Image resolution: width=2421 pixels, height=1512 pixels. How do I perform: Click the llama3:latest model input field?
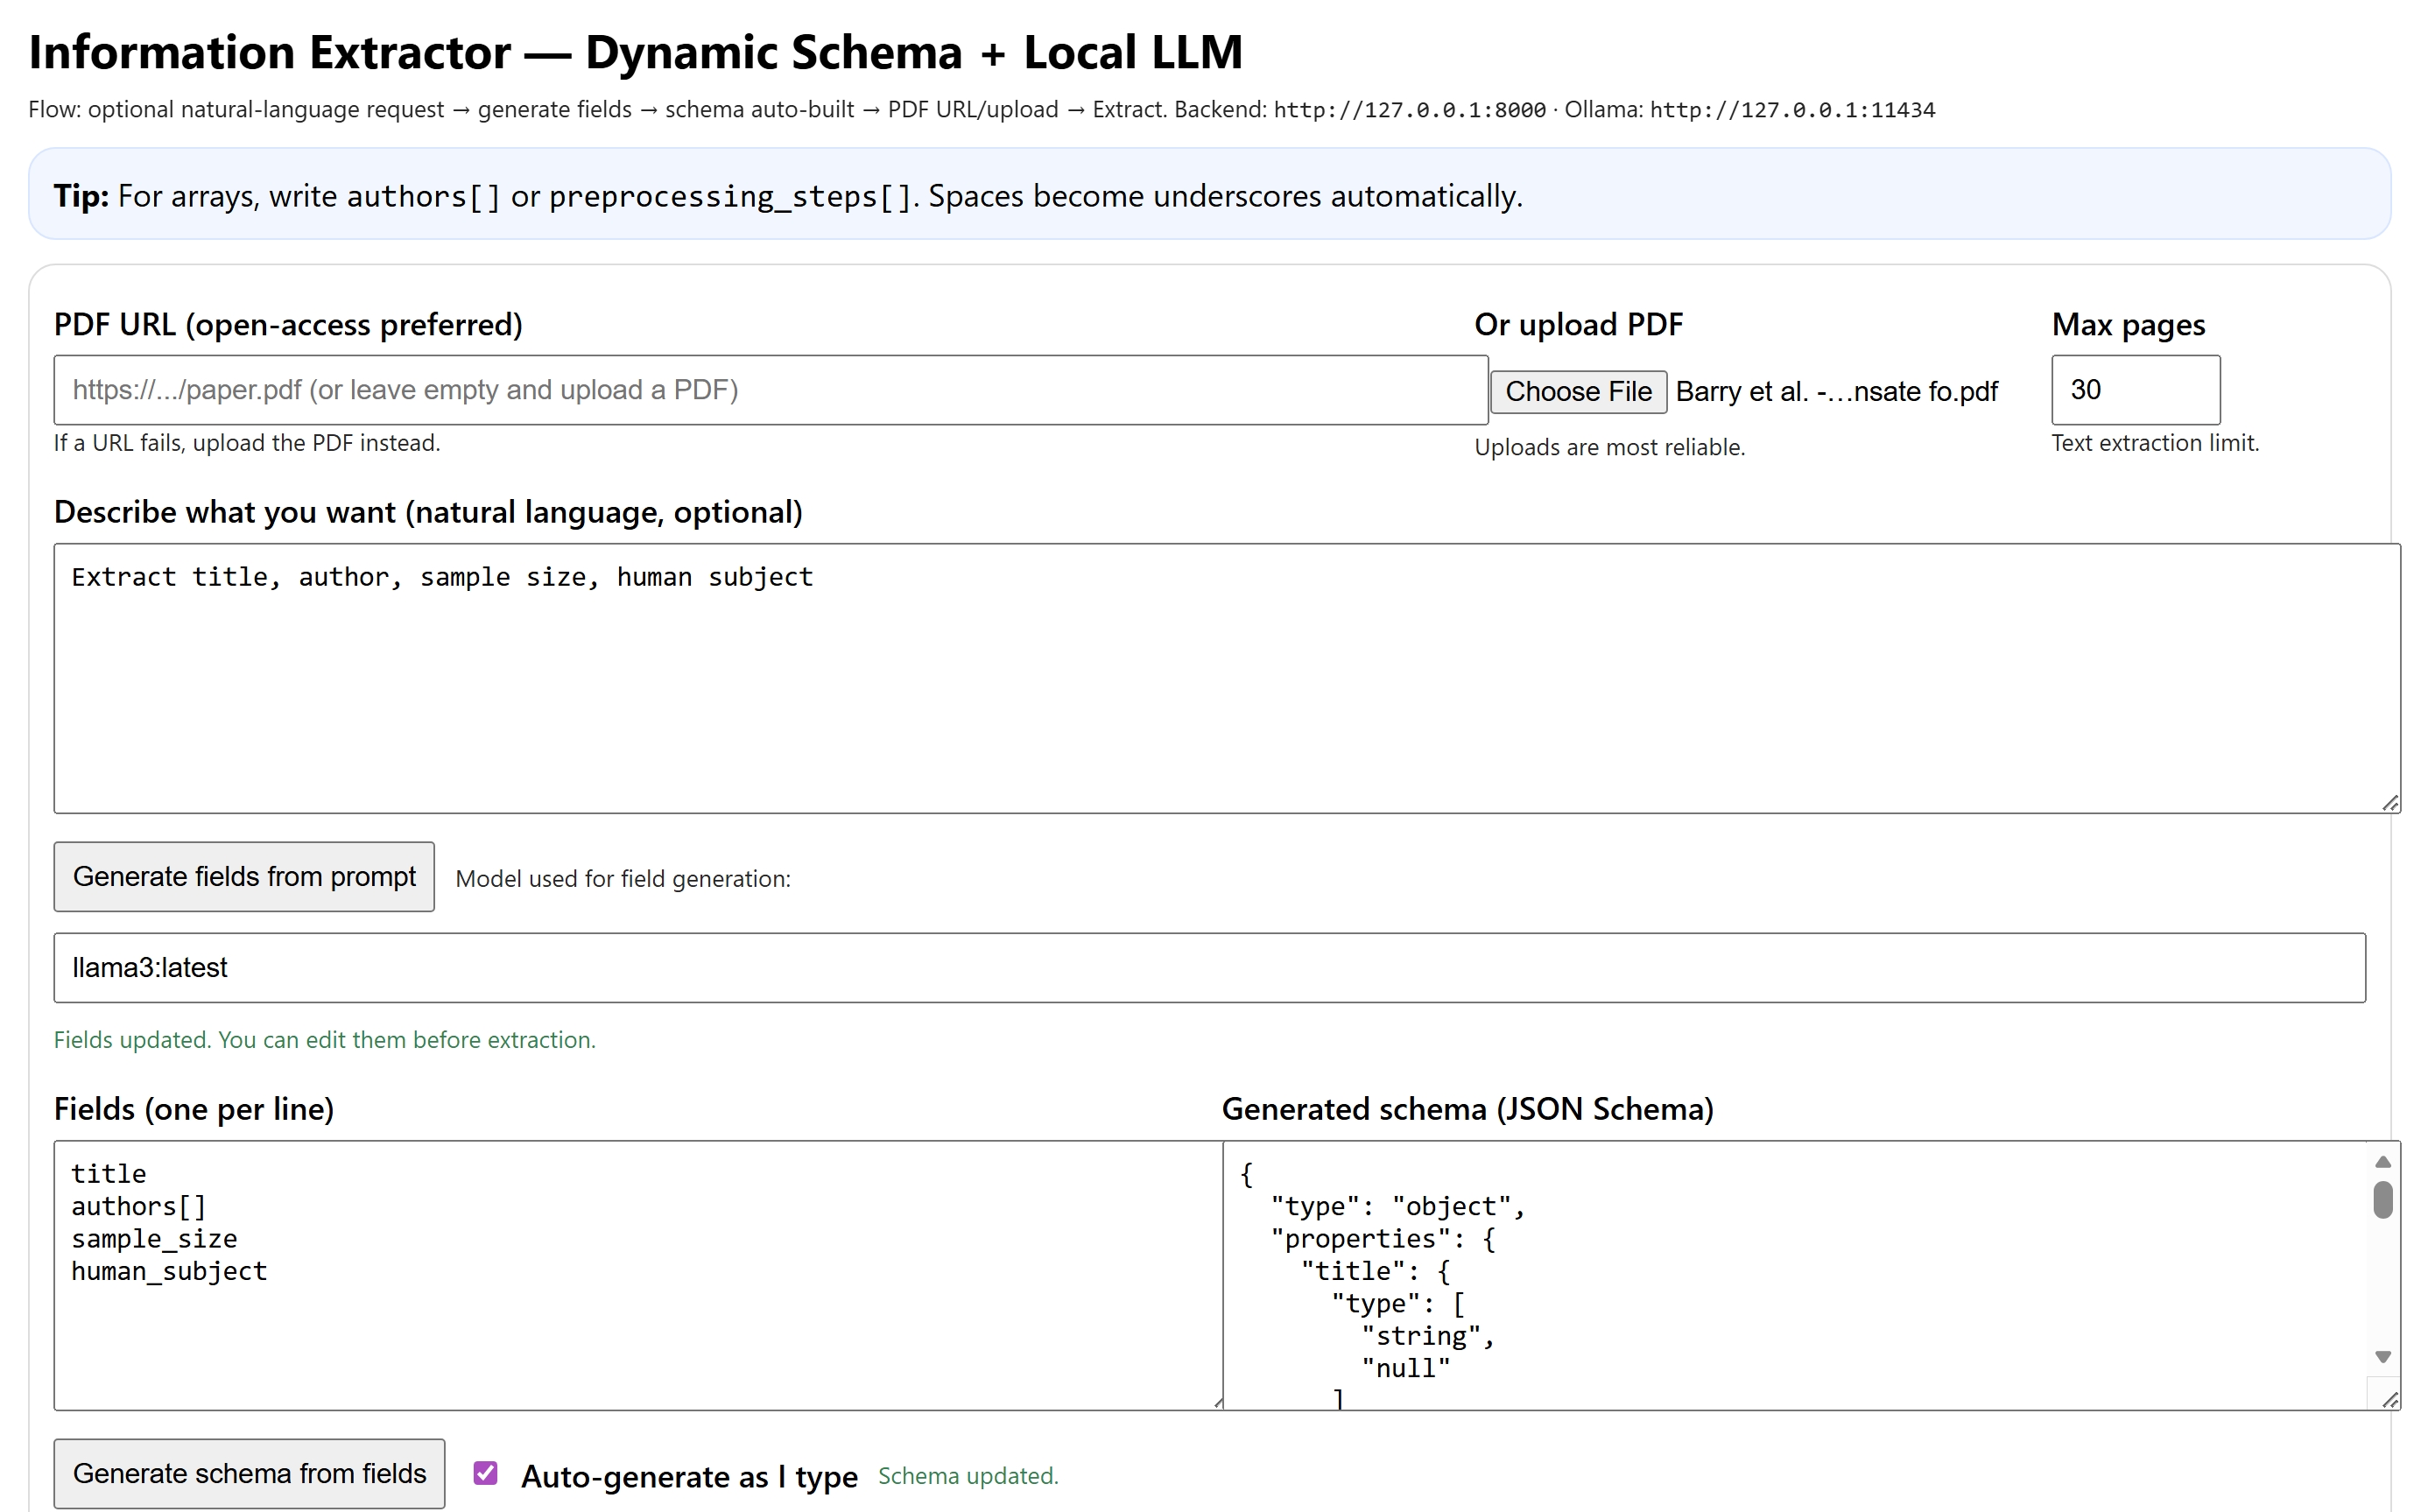pyautogui.click(x=1209, y=968)
